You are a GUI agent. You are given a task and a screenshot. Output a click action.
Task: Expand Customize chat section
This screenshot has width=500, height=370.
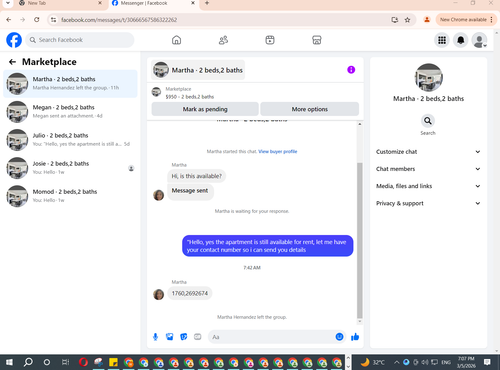point(428,152)
